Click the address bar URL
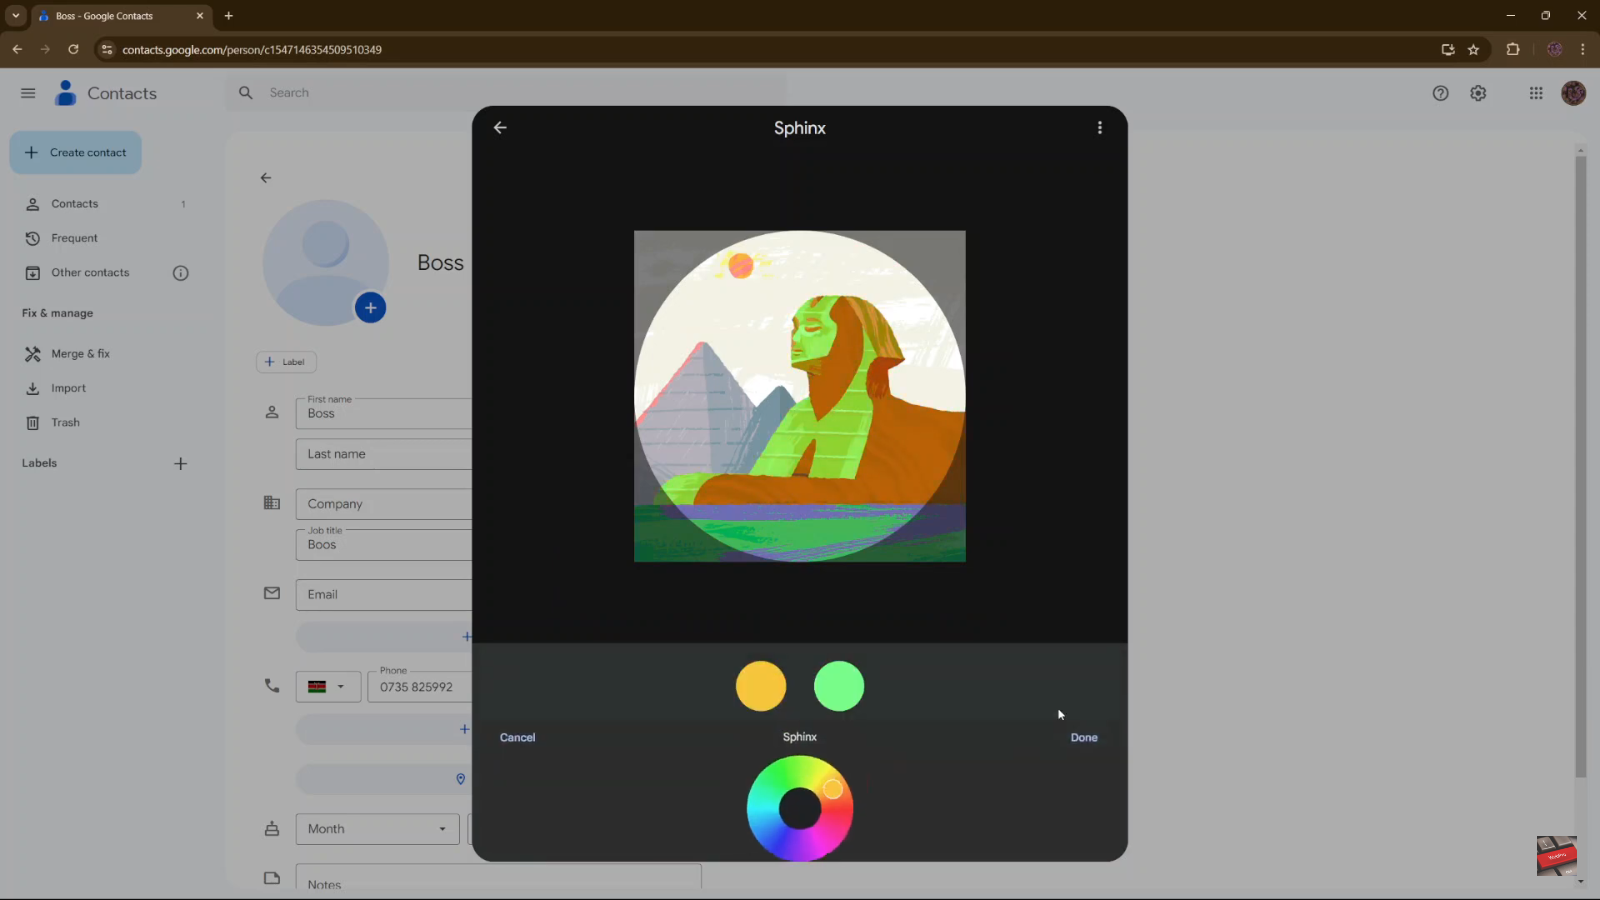1600x900 pixels. (x=252, y=49)
